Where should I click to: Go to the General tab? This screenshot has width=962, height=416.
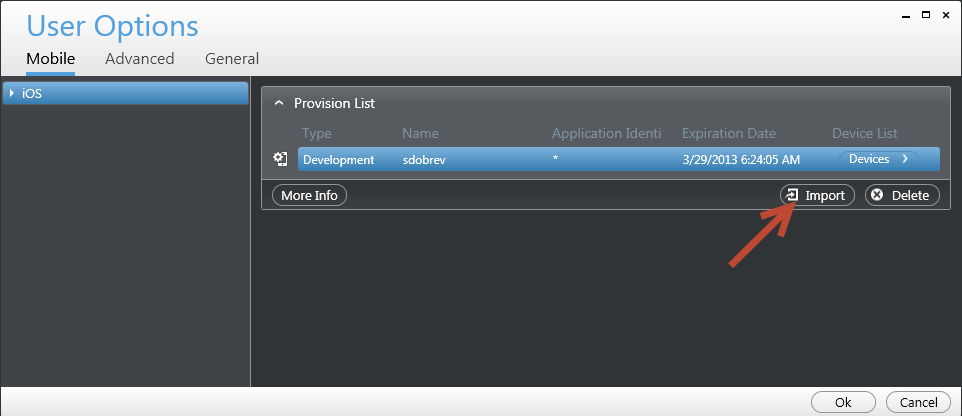232,59
